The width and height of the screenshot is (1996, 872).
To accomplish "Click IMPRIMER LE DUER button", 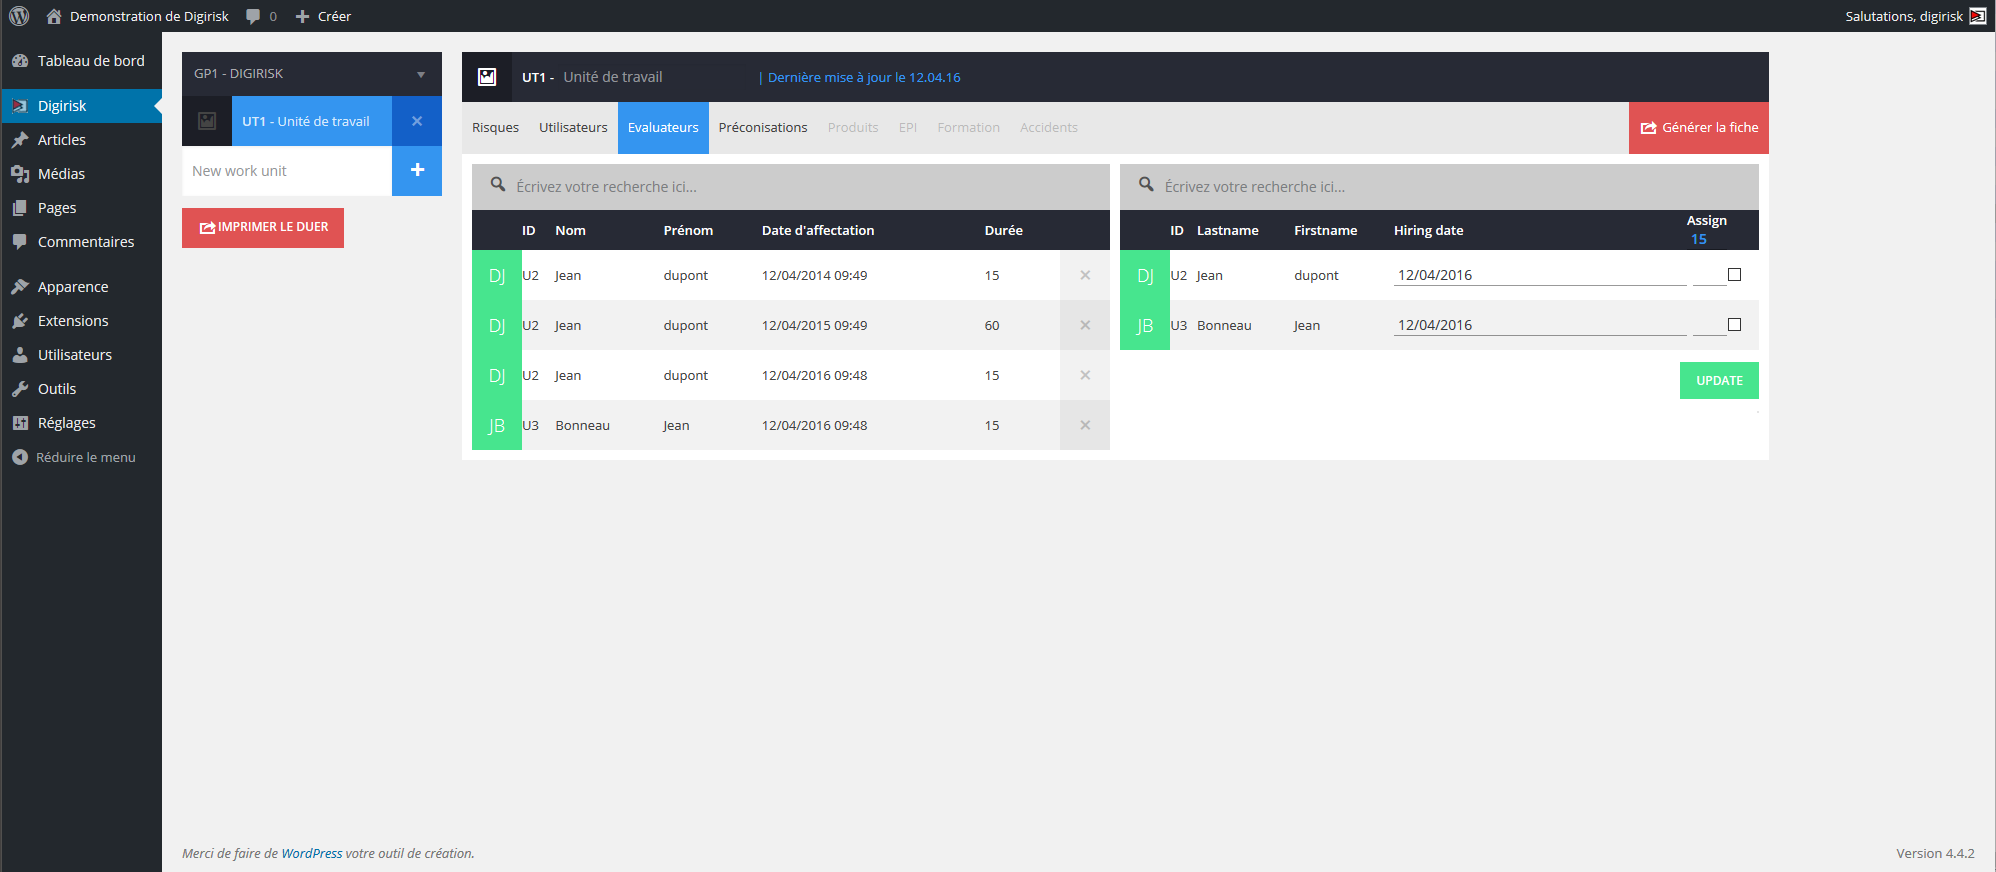I will point(263,228).
